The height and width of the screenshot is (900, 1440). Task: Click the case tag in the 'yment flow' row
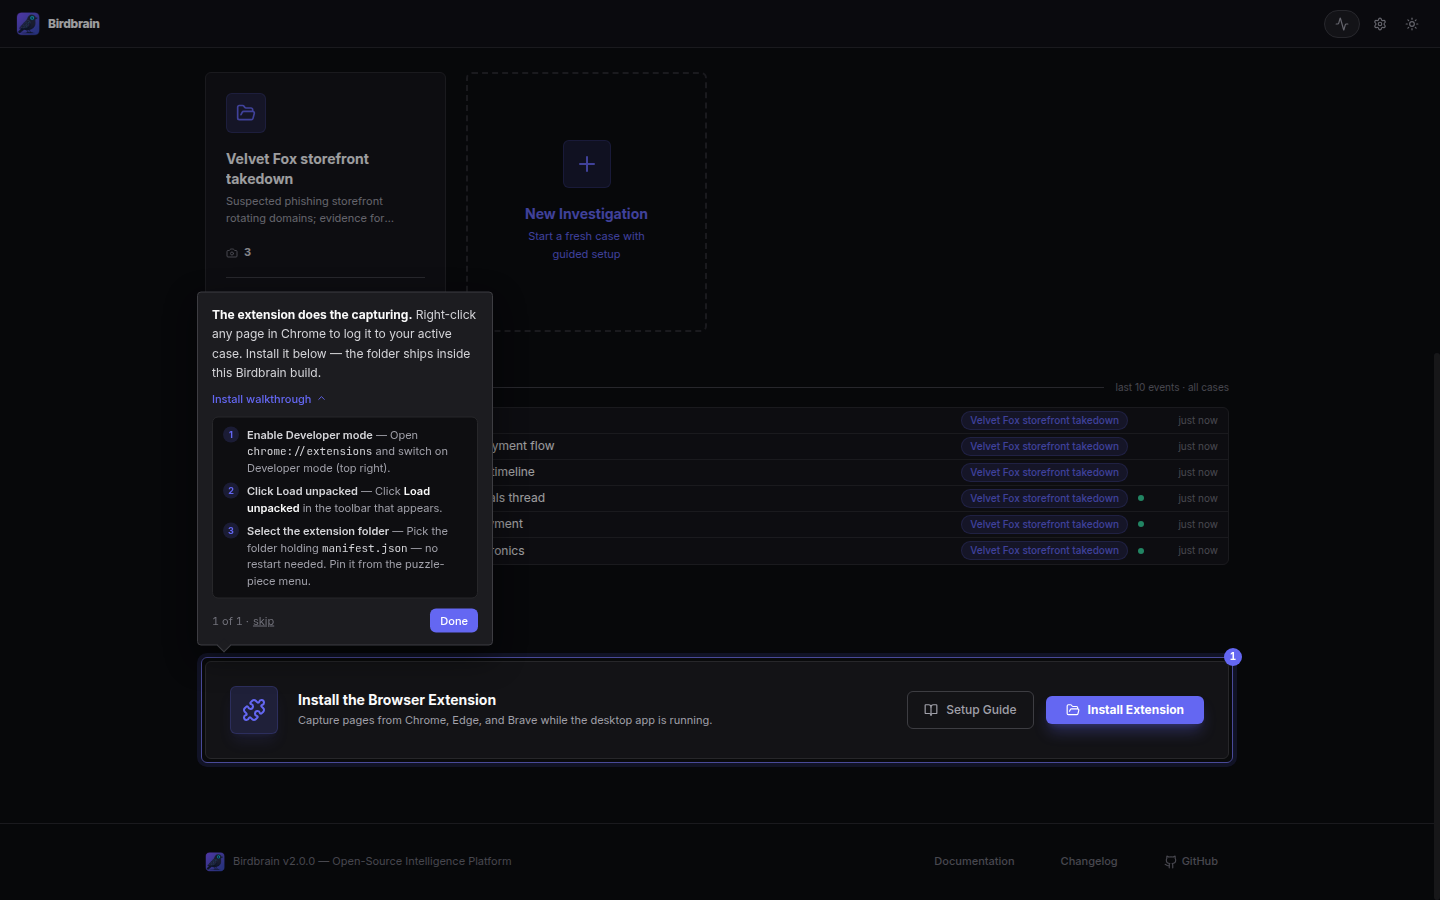[x=1044, y=447]
